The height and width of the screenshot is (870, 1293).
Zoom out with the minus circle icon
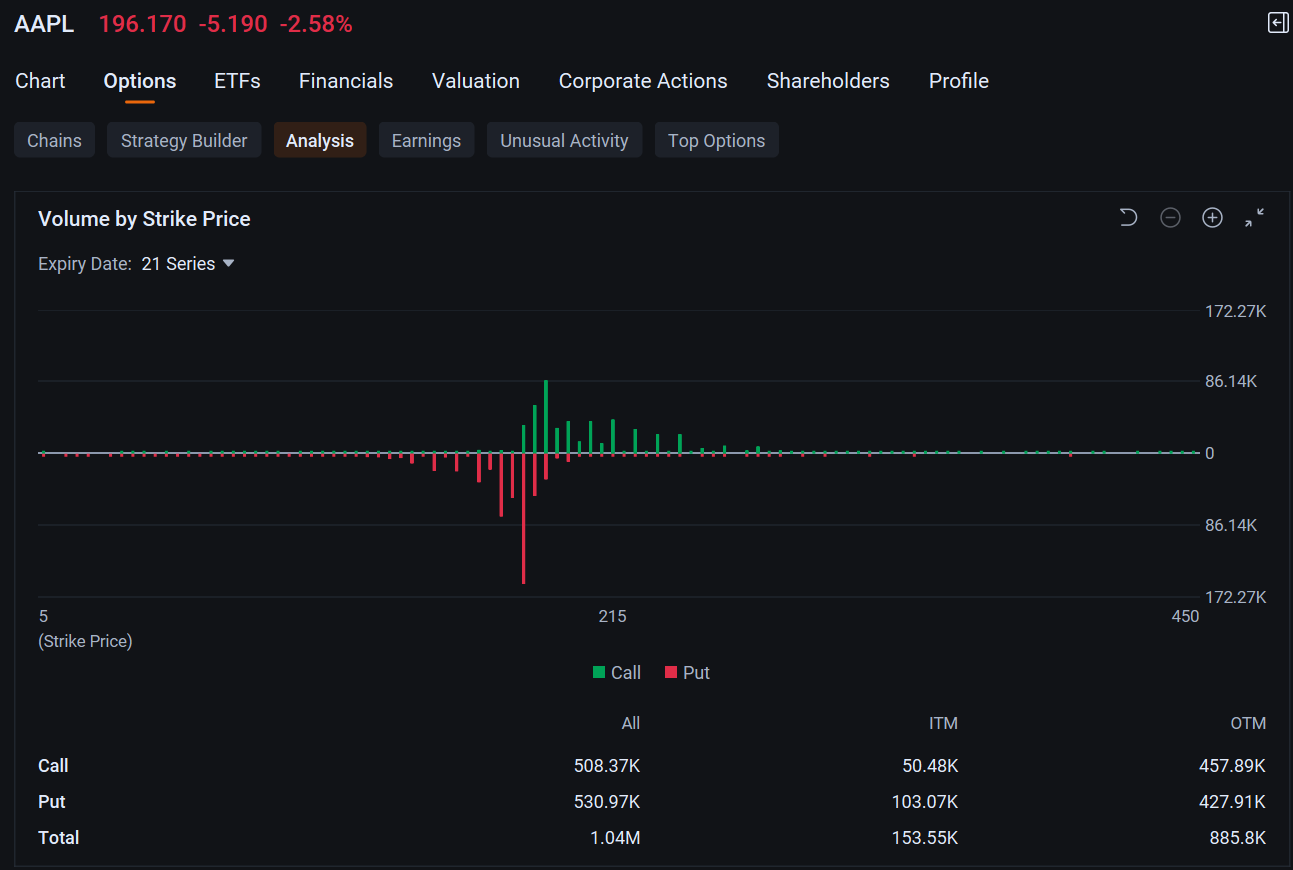1170,218
